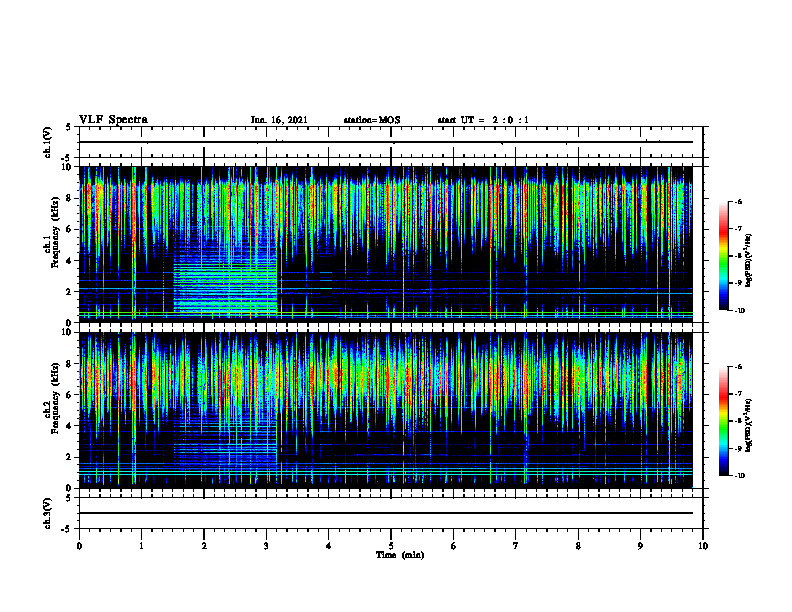Click the ch.2 spectrogram color scale bar

tap(723, 421)
